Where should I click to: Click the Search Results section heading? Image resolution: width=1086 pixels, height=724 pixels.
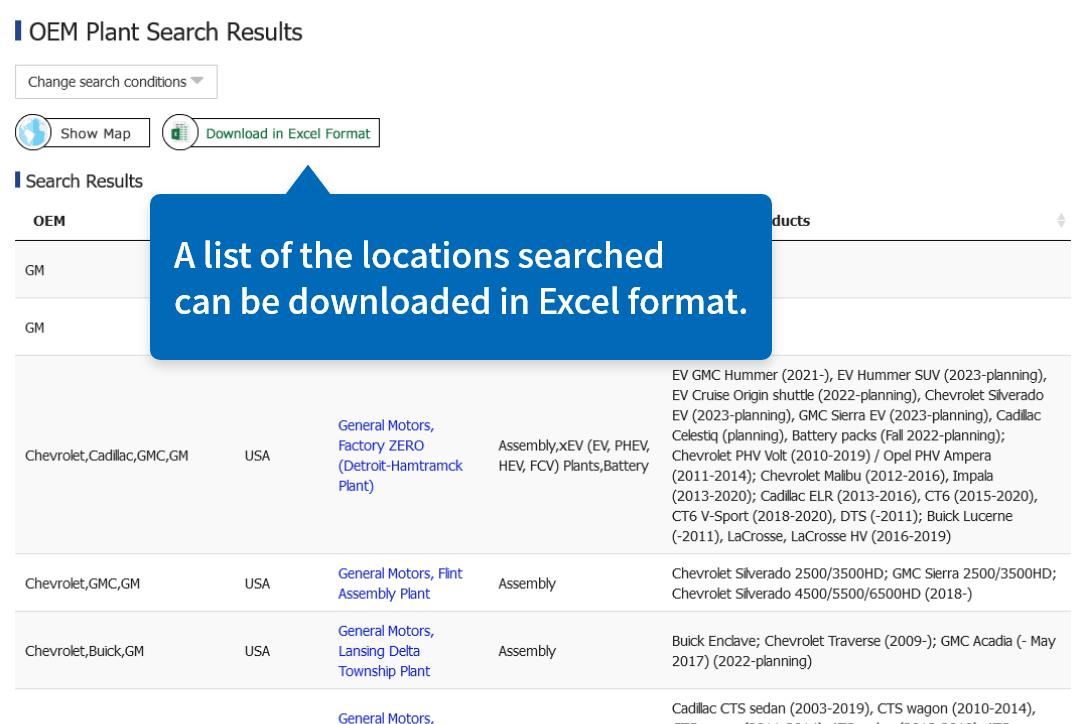84,181
